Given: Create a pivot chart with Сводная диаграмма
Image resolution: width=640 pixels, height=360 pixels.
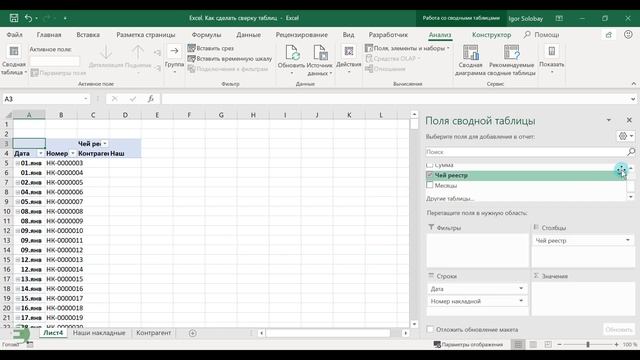Looking at the screenshot, I should click(470, 60).
